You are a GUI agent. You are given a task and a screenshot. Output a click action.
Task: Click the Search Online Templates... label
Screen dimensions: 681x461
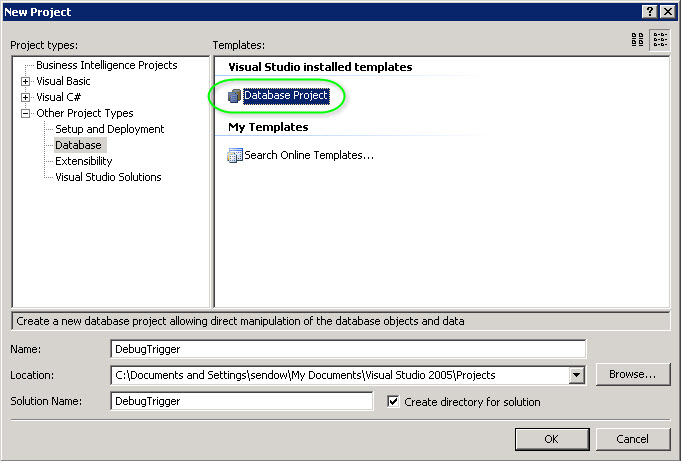pyautogui.click(x=309, y=155)
